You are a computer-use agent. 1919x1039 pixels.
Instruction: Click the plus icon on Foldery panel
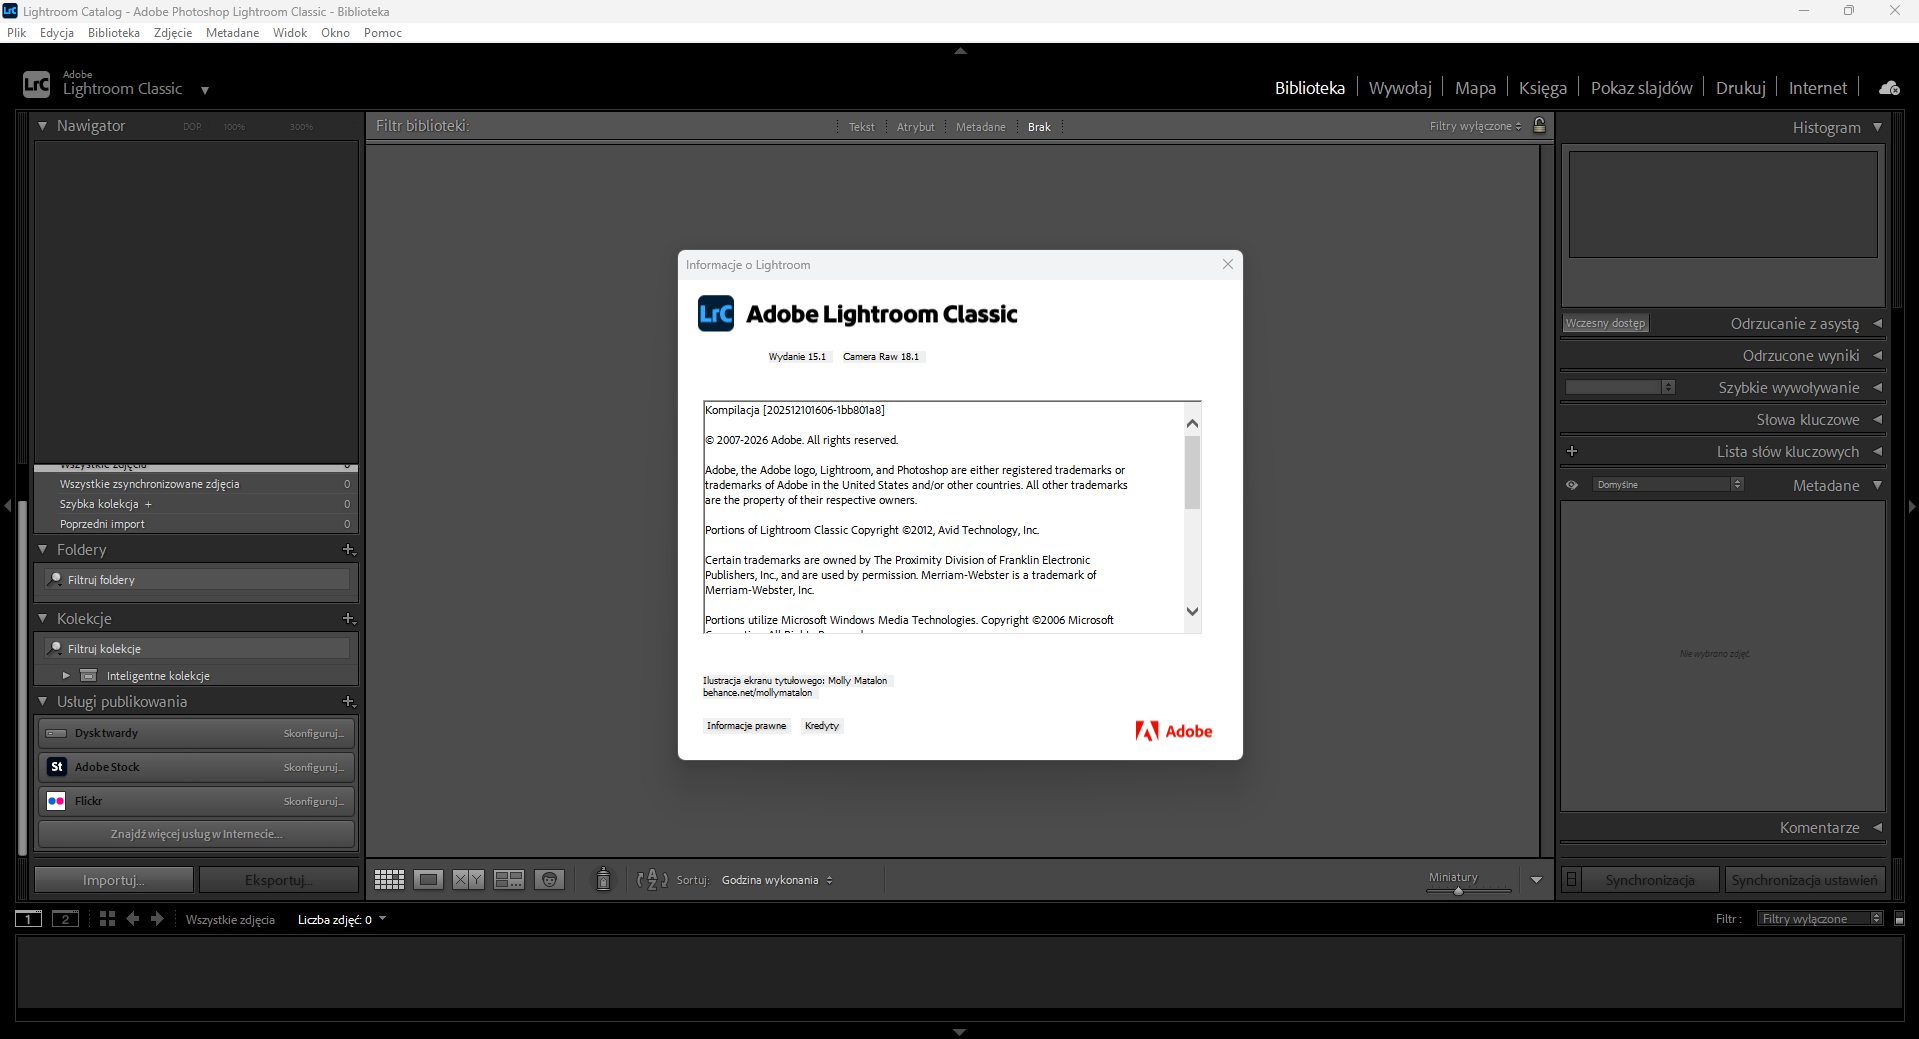(348, 550)
